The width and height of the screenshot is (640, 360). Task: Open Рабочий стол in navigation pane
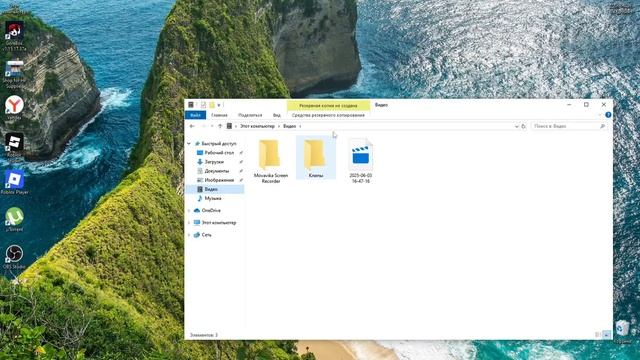tap(219, 153)
